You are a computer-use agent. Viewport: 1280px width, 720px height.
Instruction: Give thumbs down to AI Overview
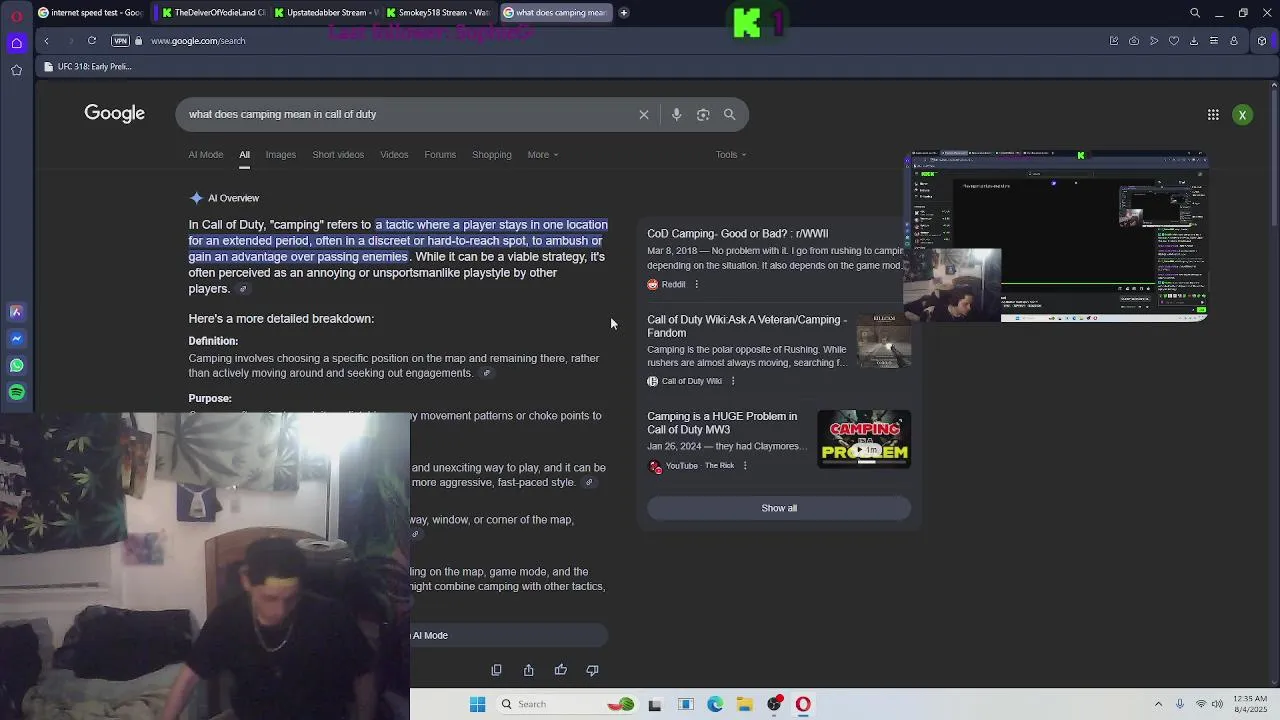592,671
